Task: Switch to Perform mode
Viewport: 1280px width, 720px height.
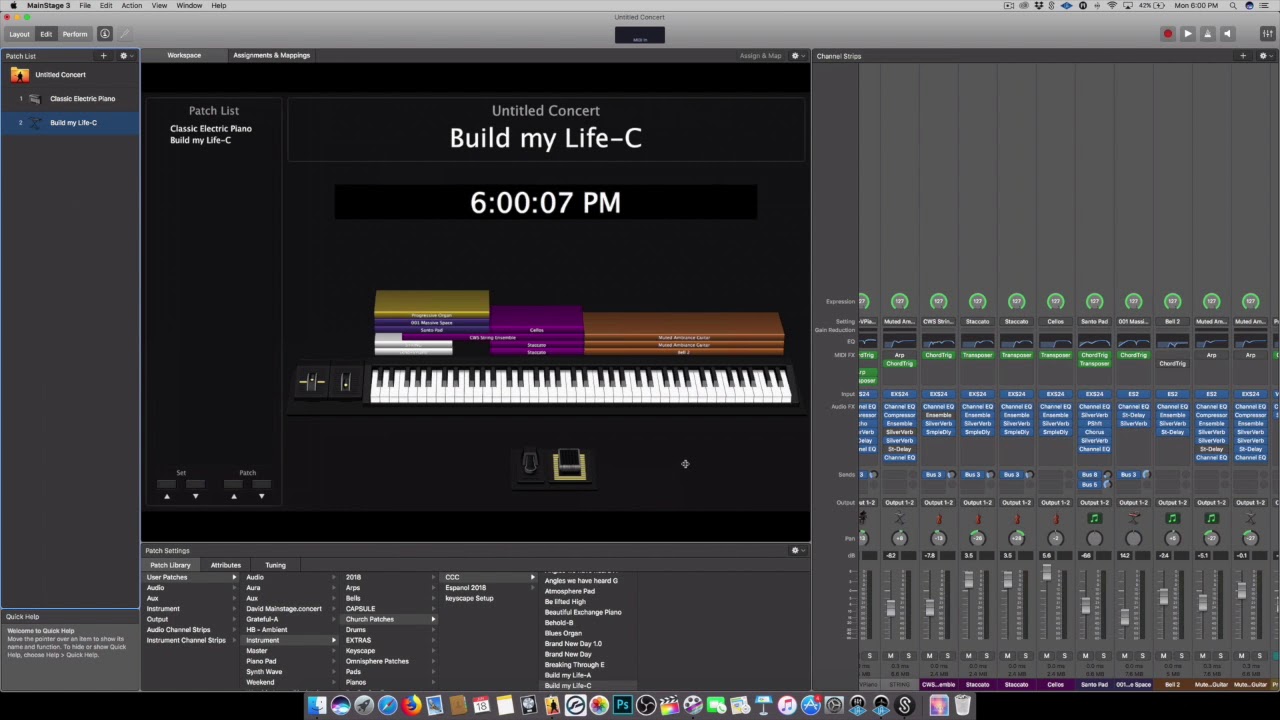Action: [x=75, y=34]
